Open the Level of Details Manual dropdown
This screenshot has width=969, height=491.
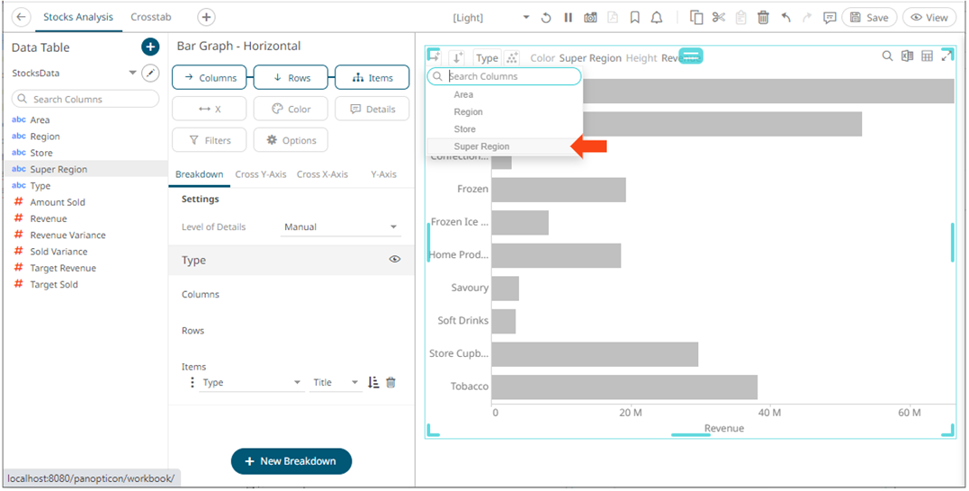click(340, 227)
